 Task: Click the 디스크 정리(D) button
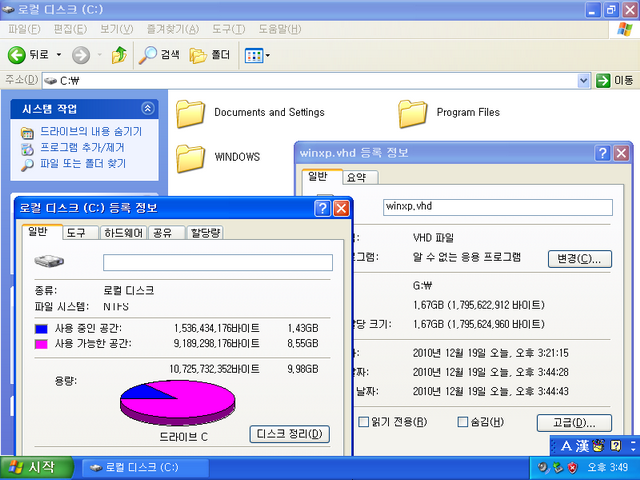point(289,434)
